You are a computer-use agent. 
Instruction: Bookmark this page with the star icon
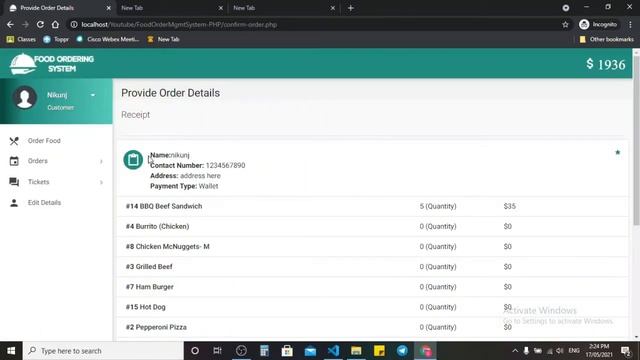(x=565, y=24)
